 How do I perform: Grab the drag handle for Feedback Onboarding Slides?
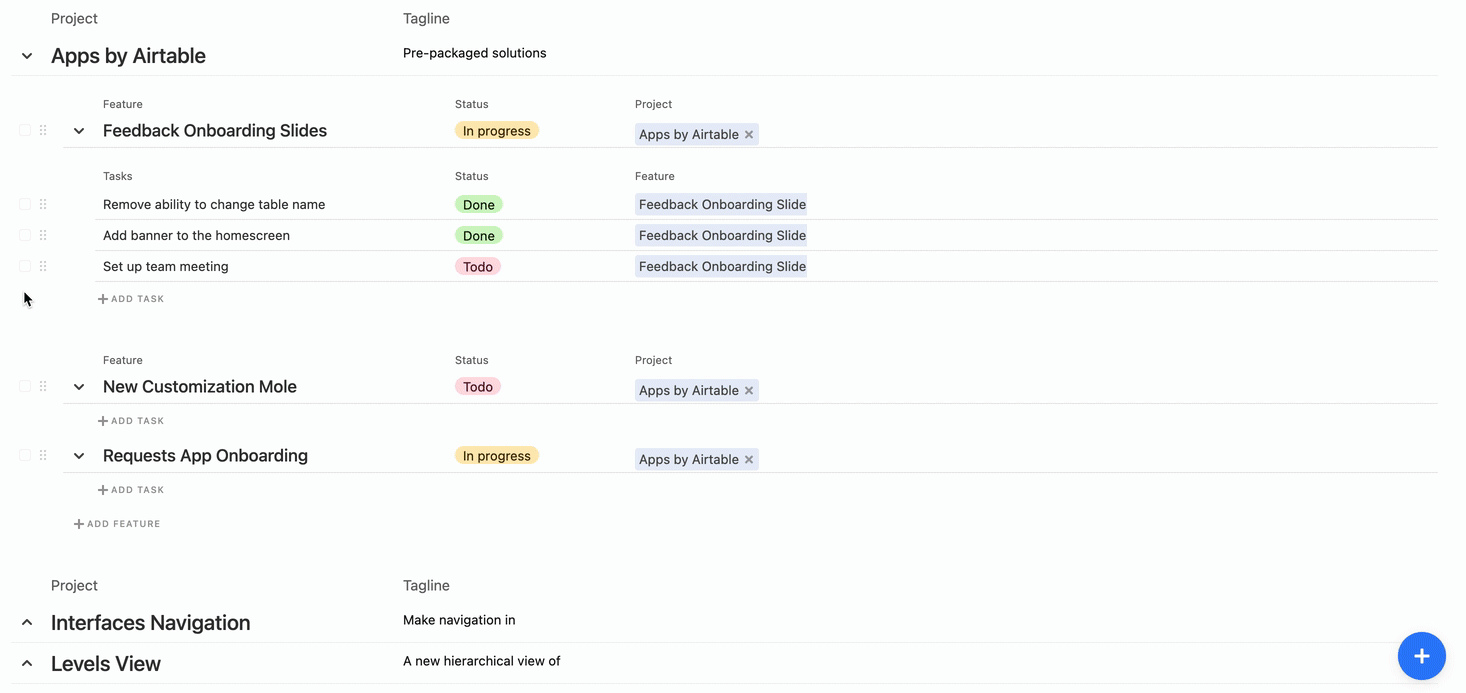43,130
